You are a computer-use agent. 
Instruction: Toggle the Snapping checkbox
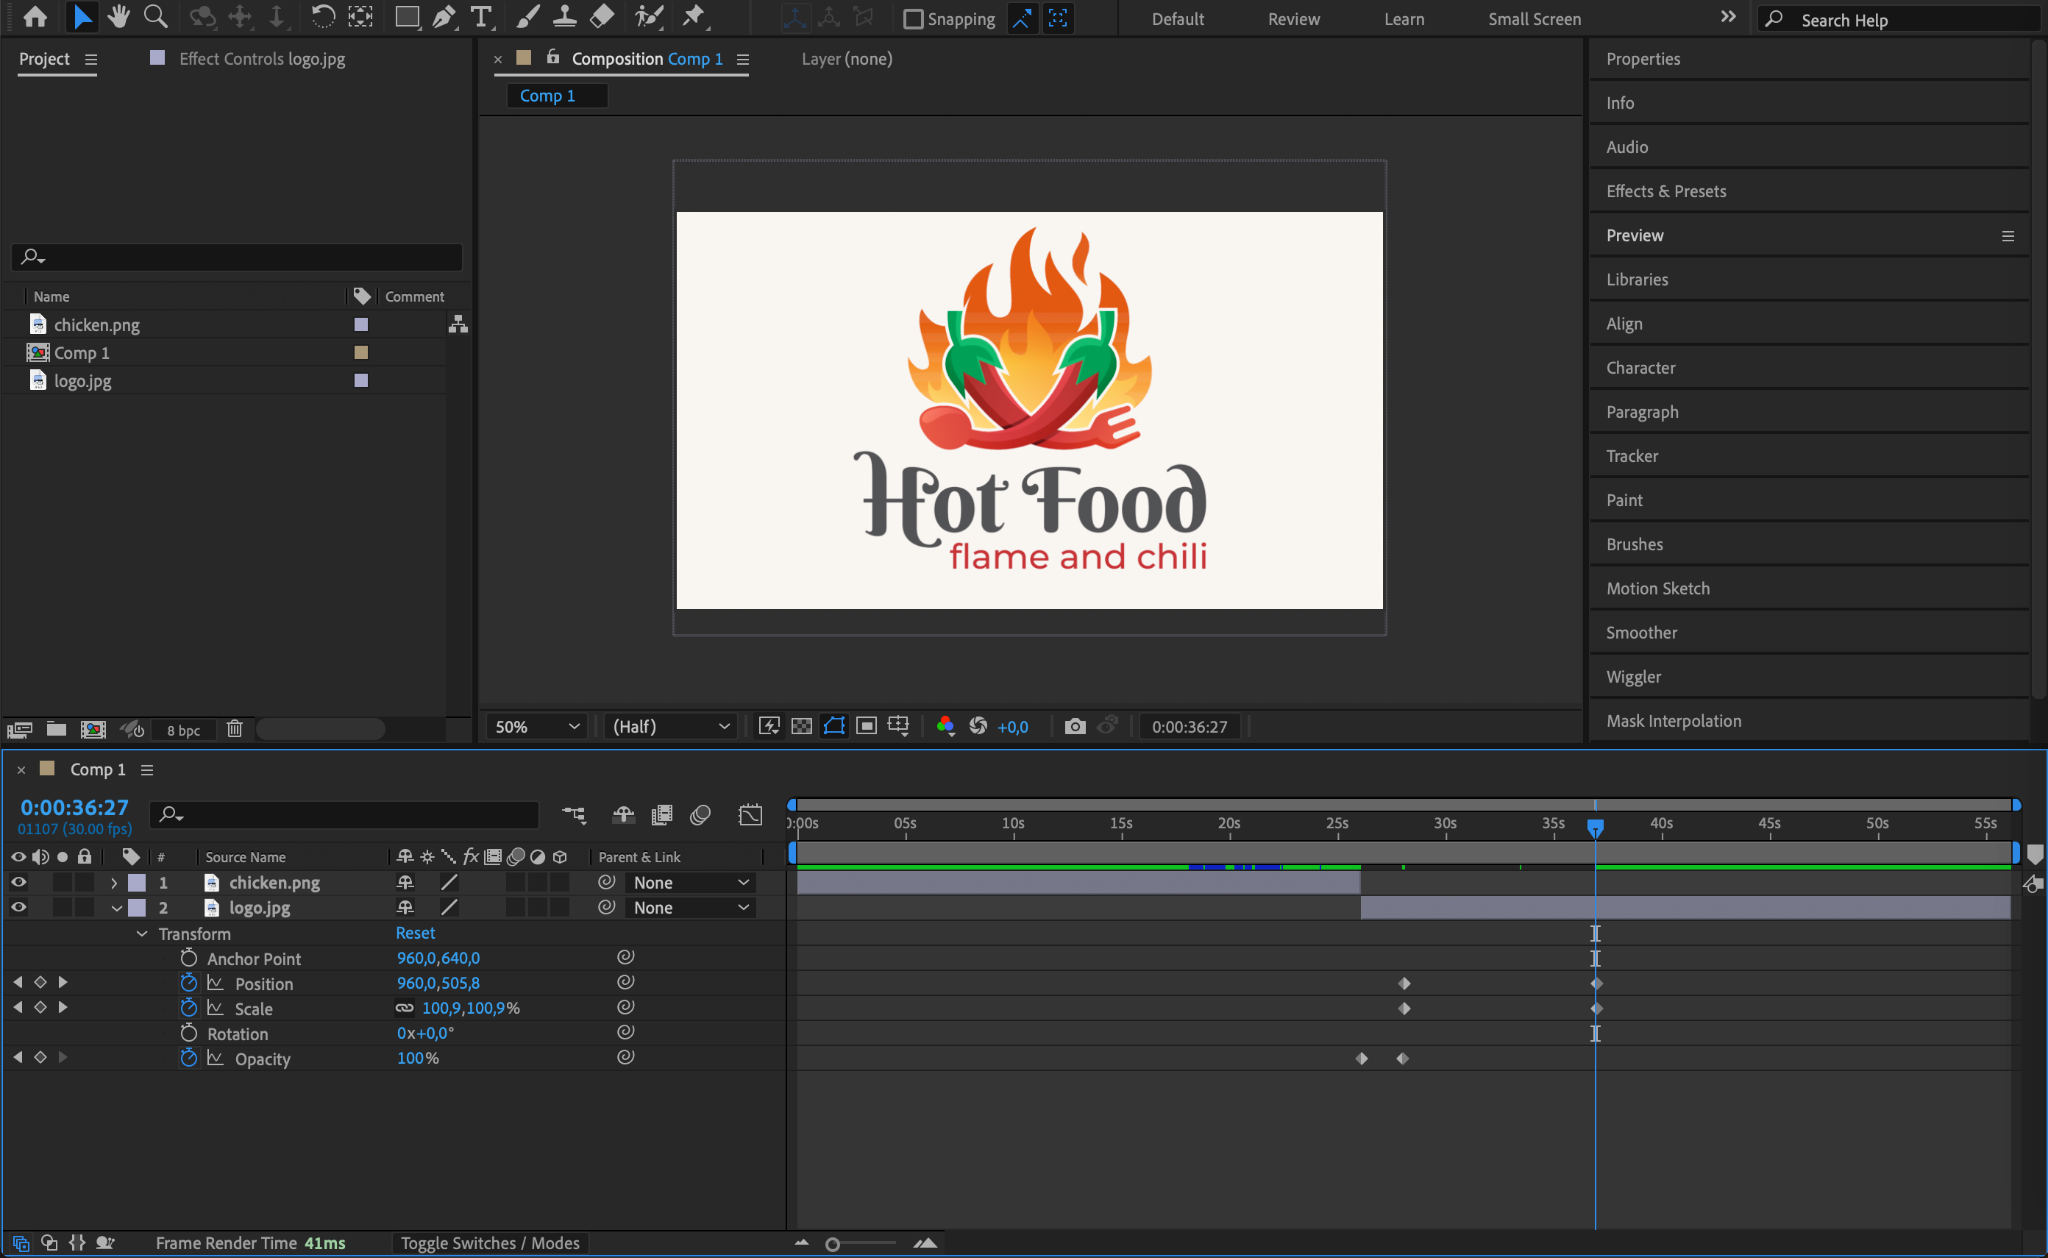[913, 19]
